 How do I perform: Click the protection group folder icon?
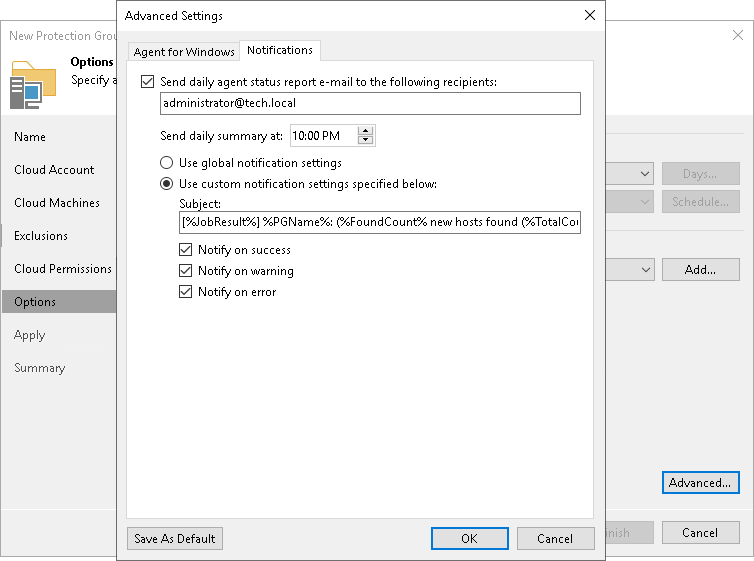(33, 85)
